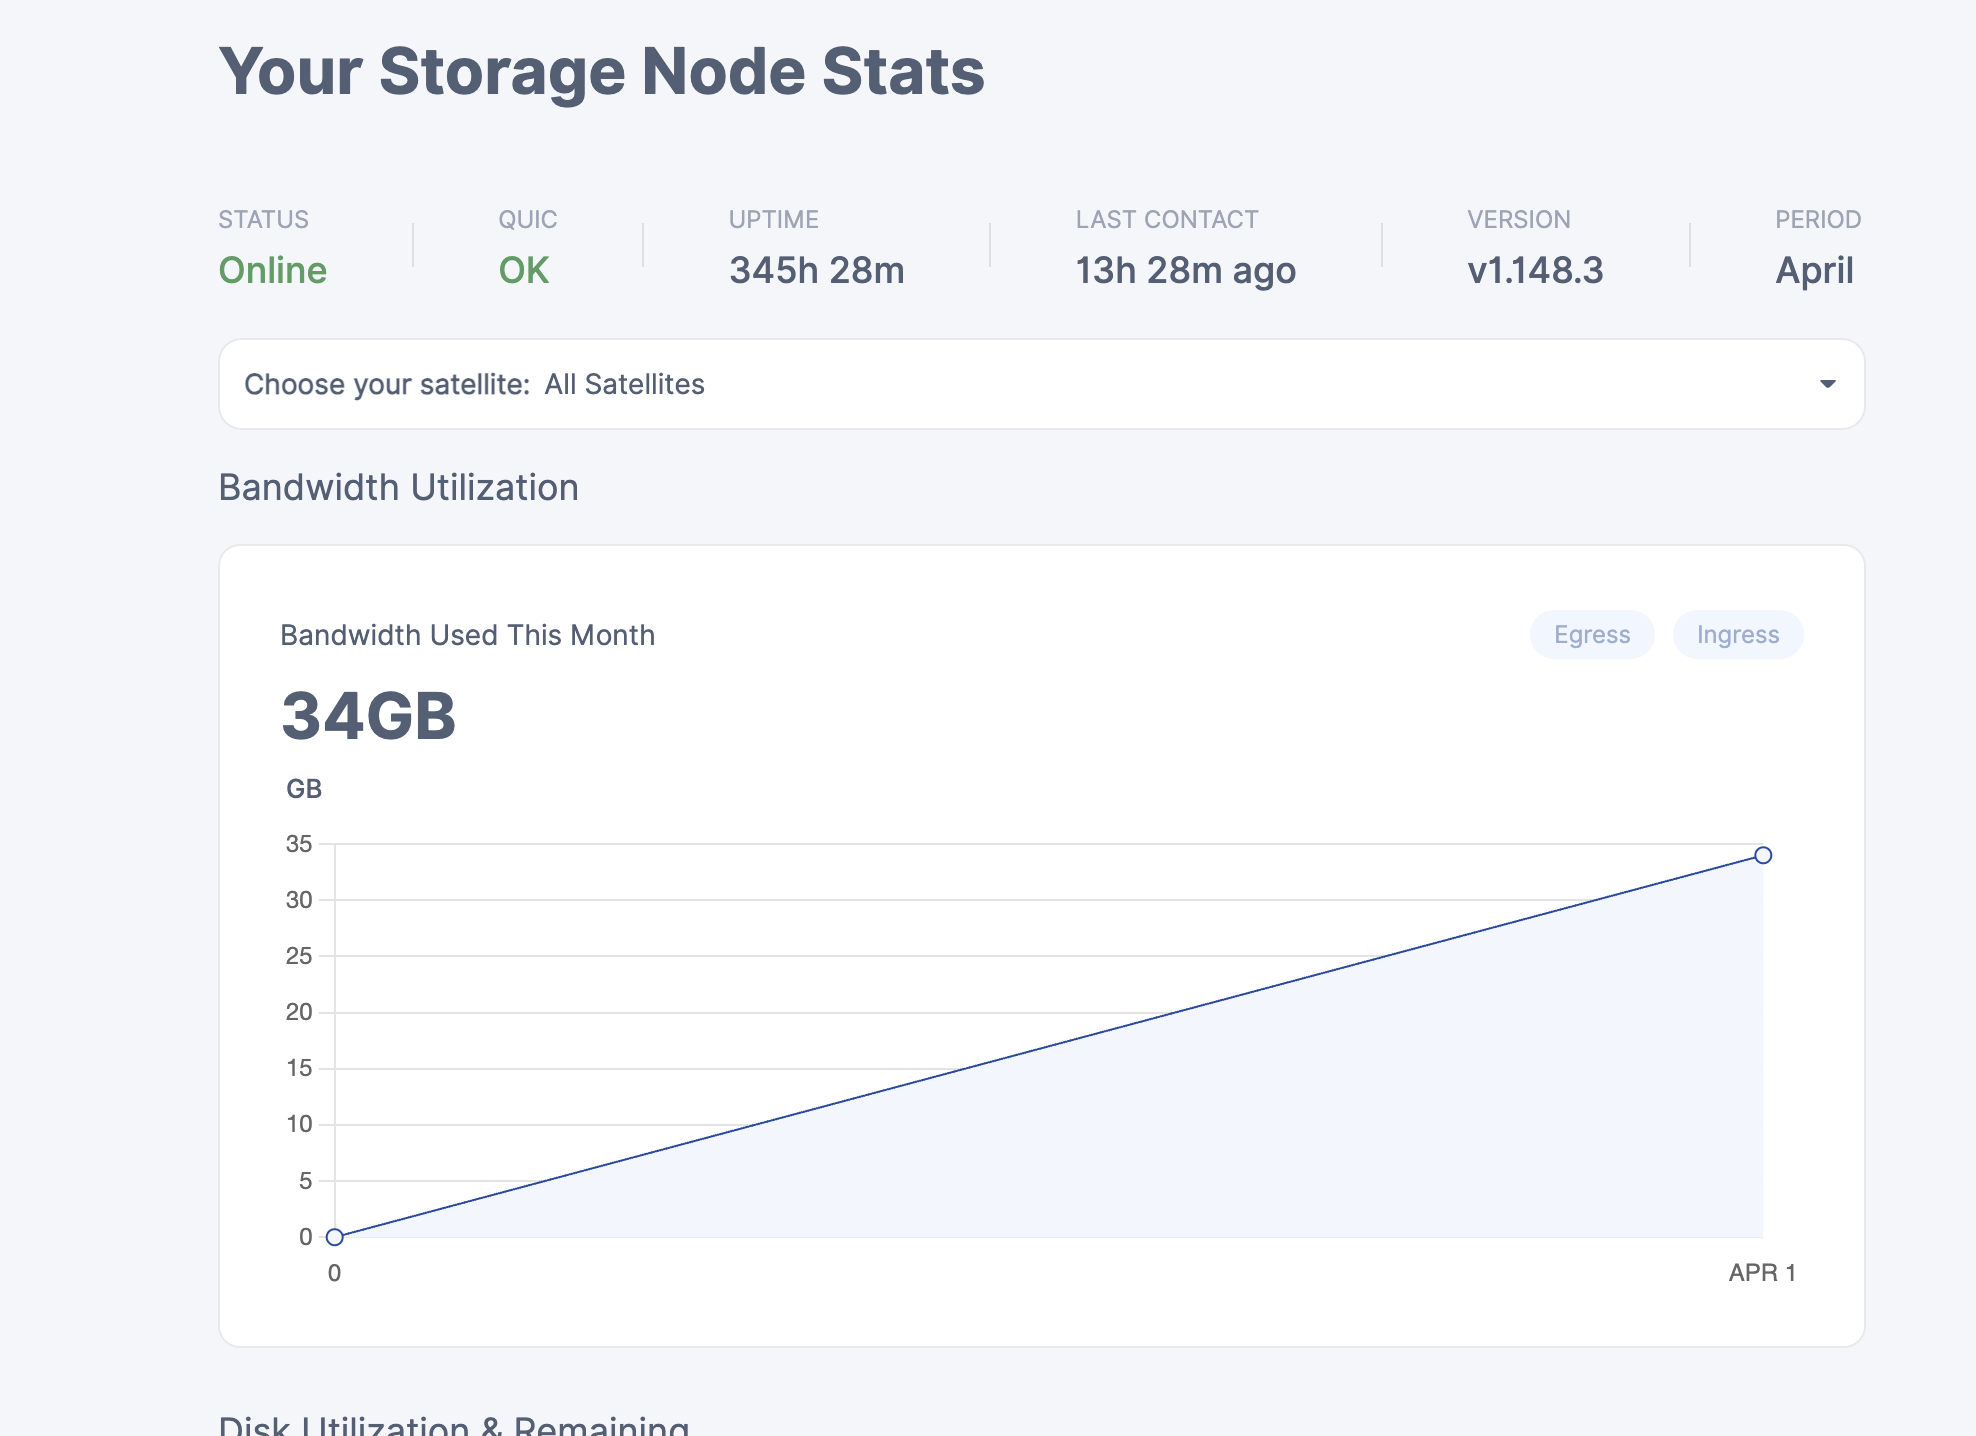1976x1436 pixels.
Task: Click the Bandwidth Utilization section heading
Action: tap(398, 487)
